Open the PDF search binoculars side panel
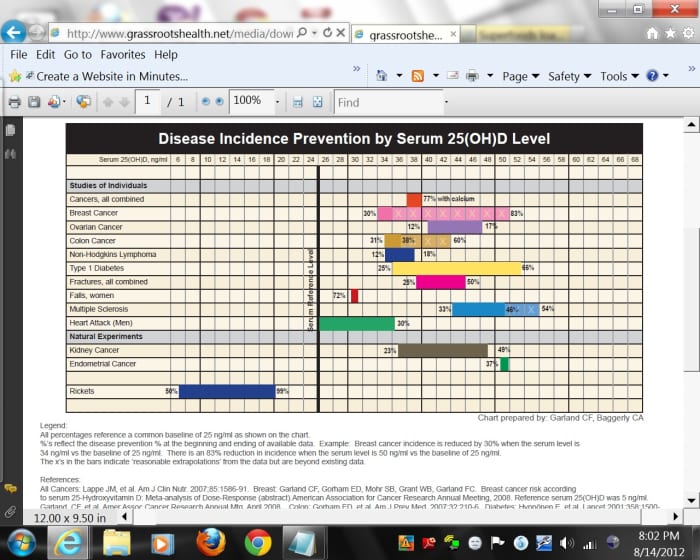Viewport: 700px width, 560px height. [x=10, y=155]
